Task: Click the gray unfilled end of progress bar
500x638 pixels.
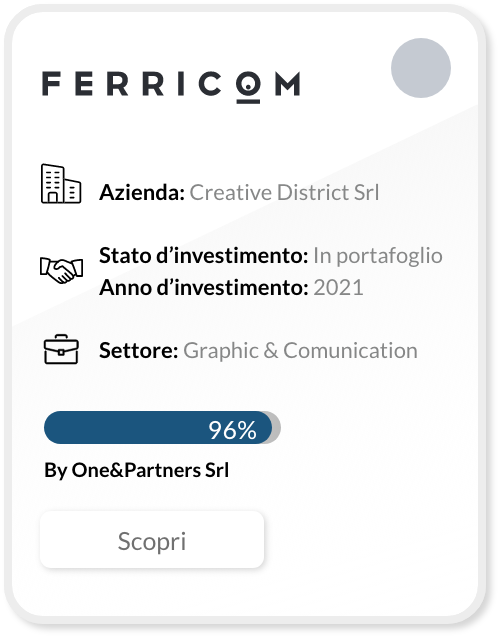Action: coord(276,428)
